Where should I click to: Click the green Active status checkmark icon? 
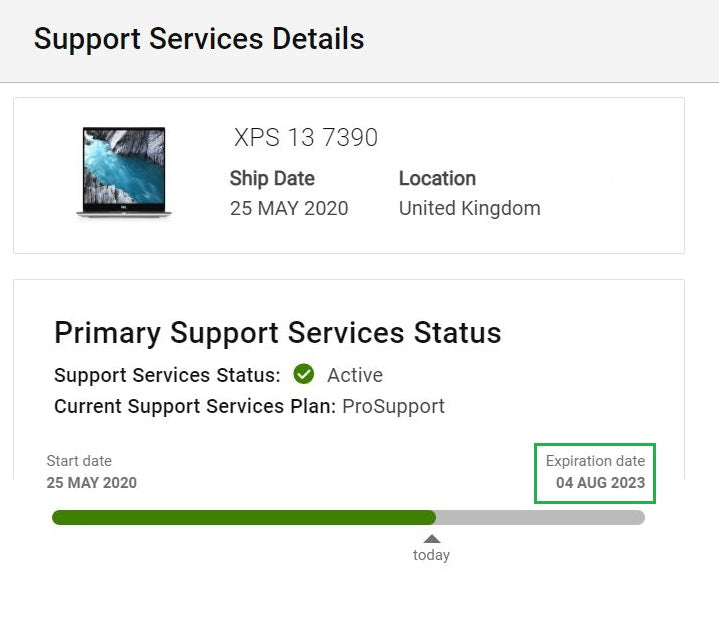click(x=304, y=374)
